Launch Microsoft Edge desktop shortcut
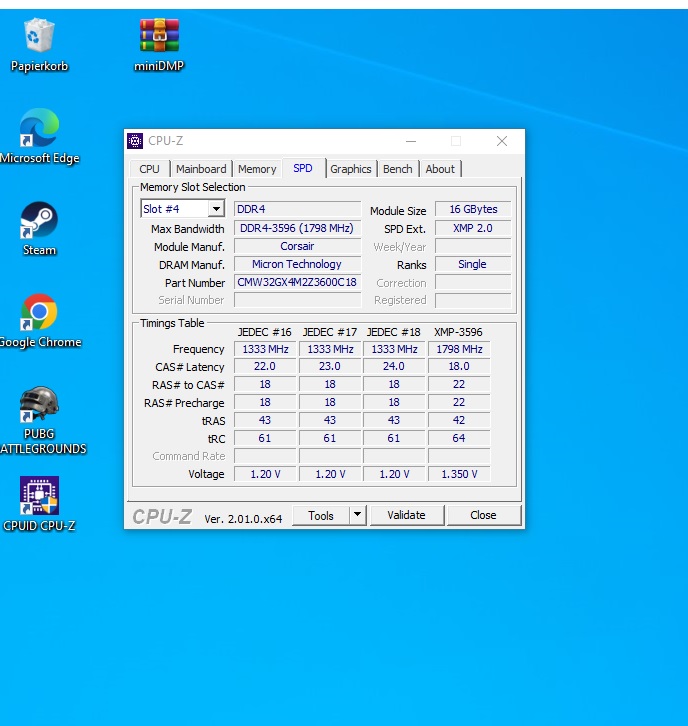The width and height of the screenshot is (688, 726). 39,136
